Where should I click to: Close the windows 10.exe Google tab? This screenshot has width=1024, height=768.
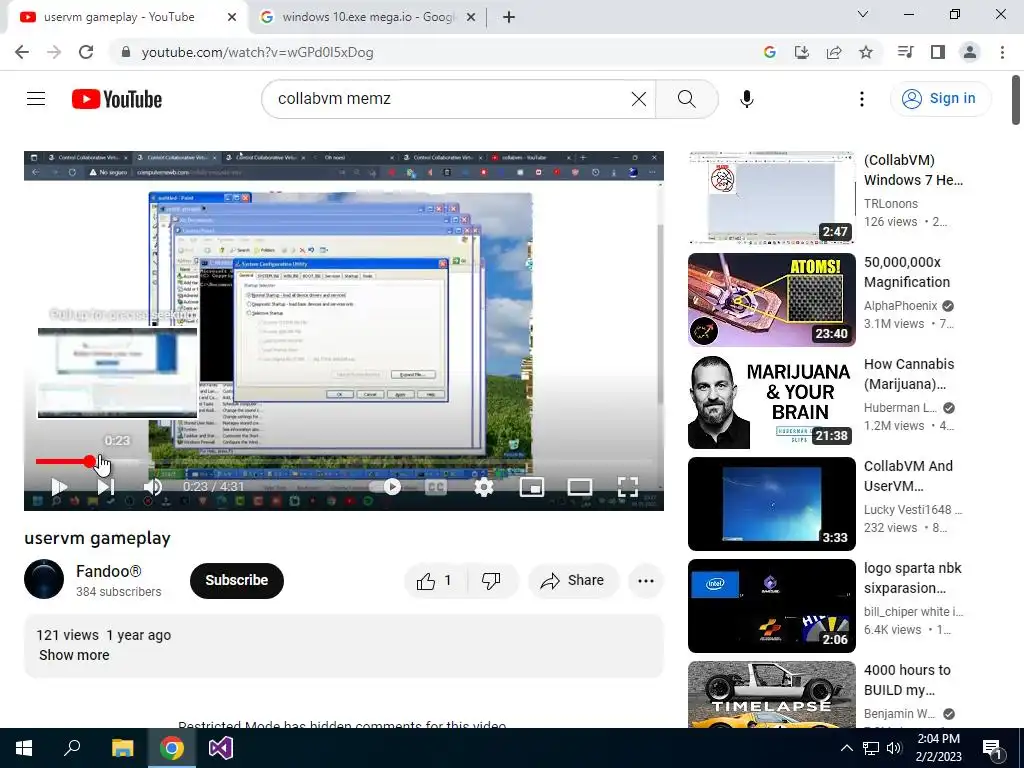coord(470,18)
